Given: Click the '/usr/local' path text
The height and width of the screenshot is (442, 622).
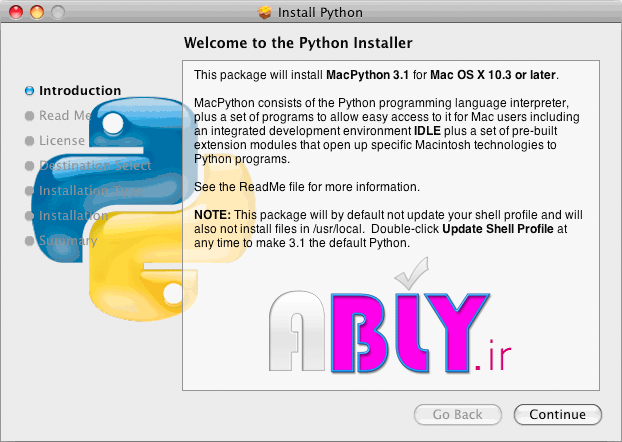Looking at the screenshot, I should point(337,229).
